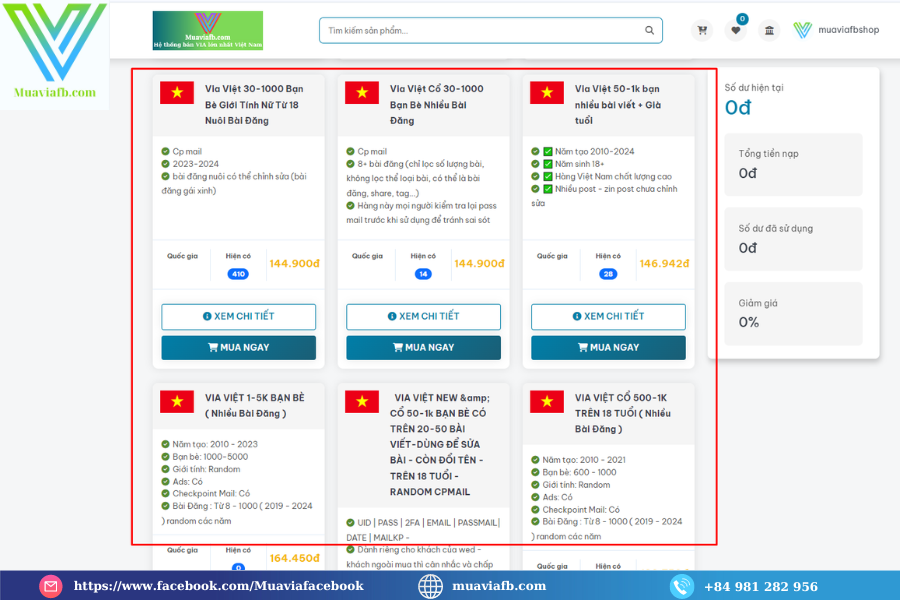The height and width of the screenshot is (600, 900).
Task: Click the globe icon in footer
Action: point(430,586)
